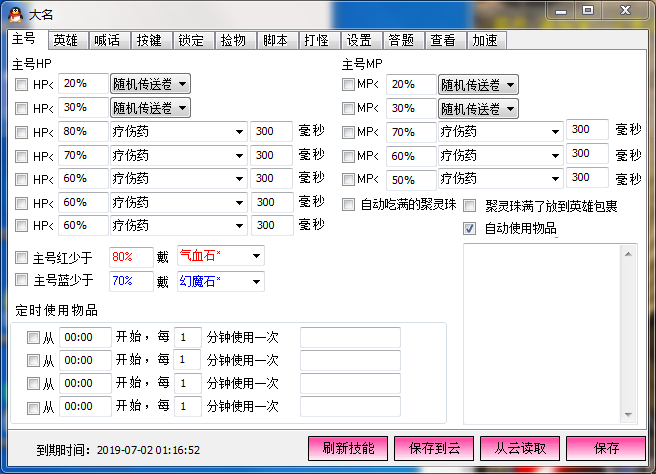The width and height of the screenshot is (656, 474).
Task: Switch to the 查看 tab
Action: coord(445,41)
